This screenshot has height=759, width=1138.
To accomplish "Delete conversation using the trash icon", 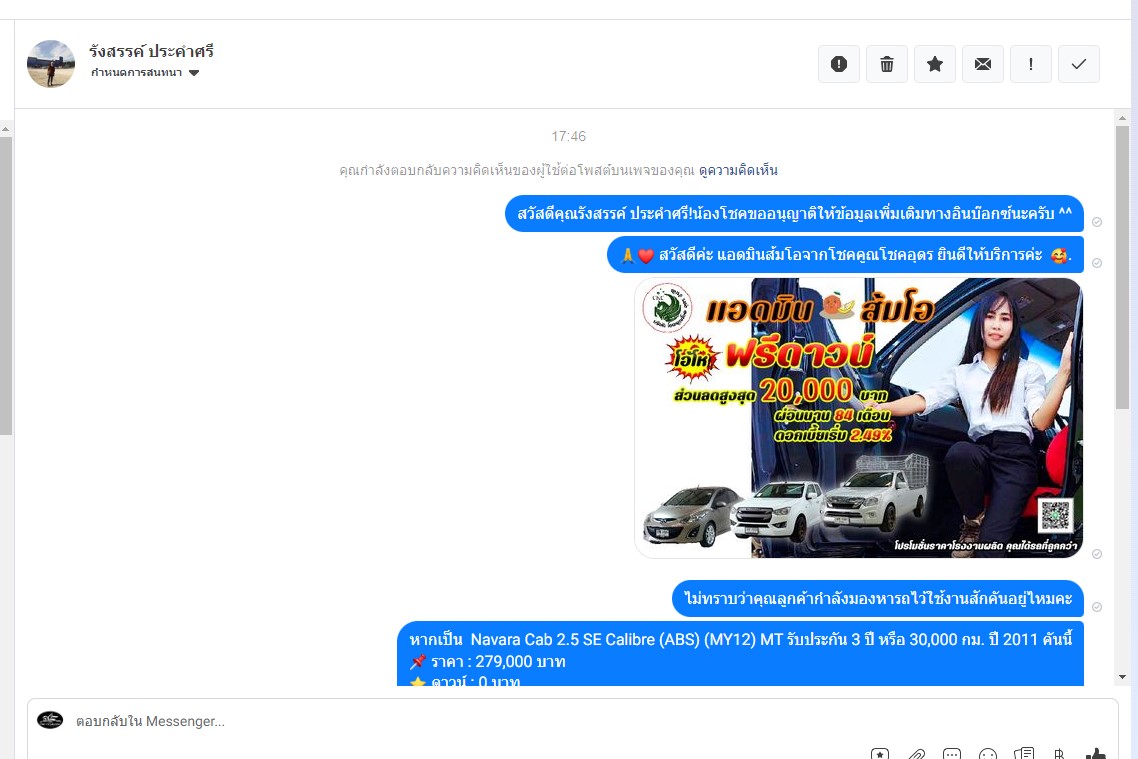I will pyautogui.click(x=886, y=64).
